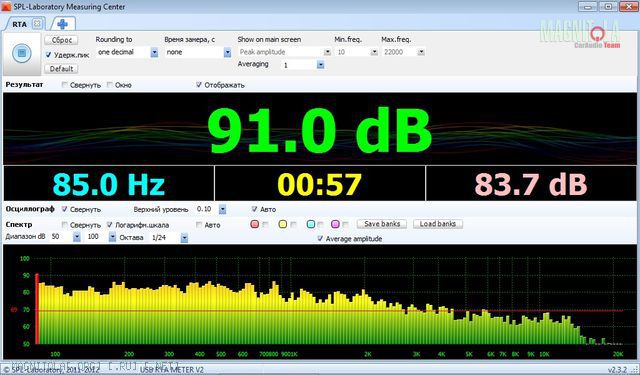Click the red peak bar in the spectrum
This screenshot has width=640, height=375.
tap(37, 309)
